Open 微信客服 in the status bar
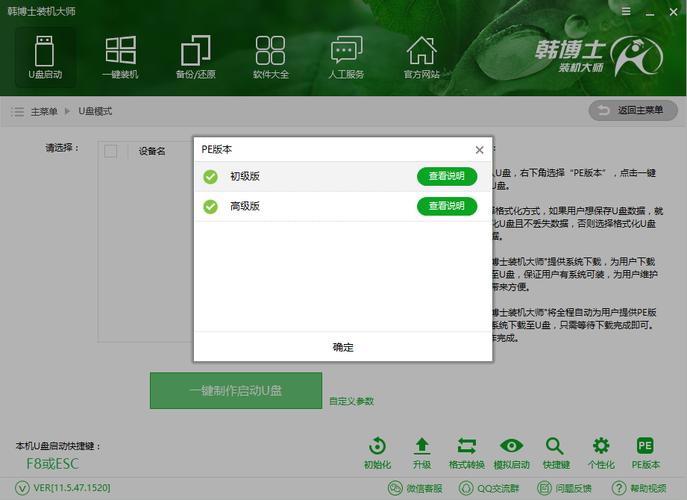 point(415,488)
